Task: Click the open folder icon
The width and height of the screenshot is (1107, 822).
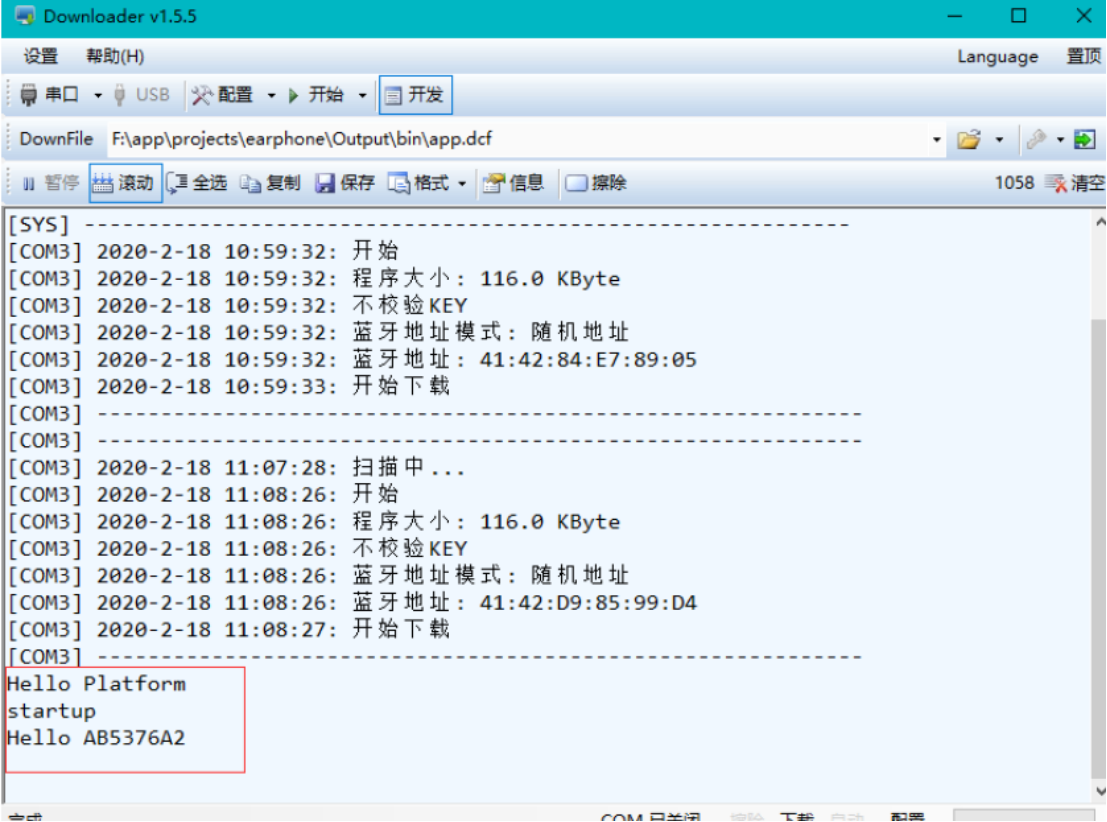Action: click(x=969, y=140)
